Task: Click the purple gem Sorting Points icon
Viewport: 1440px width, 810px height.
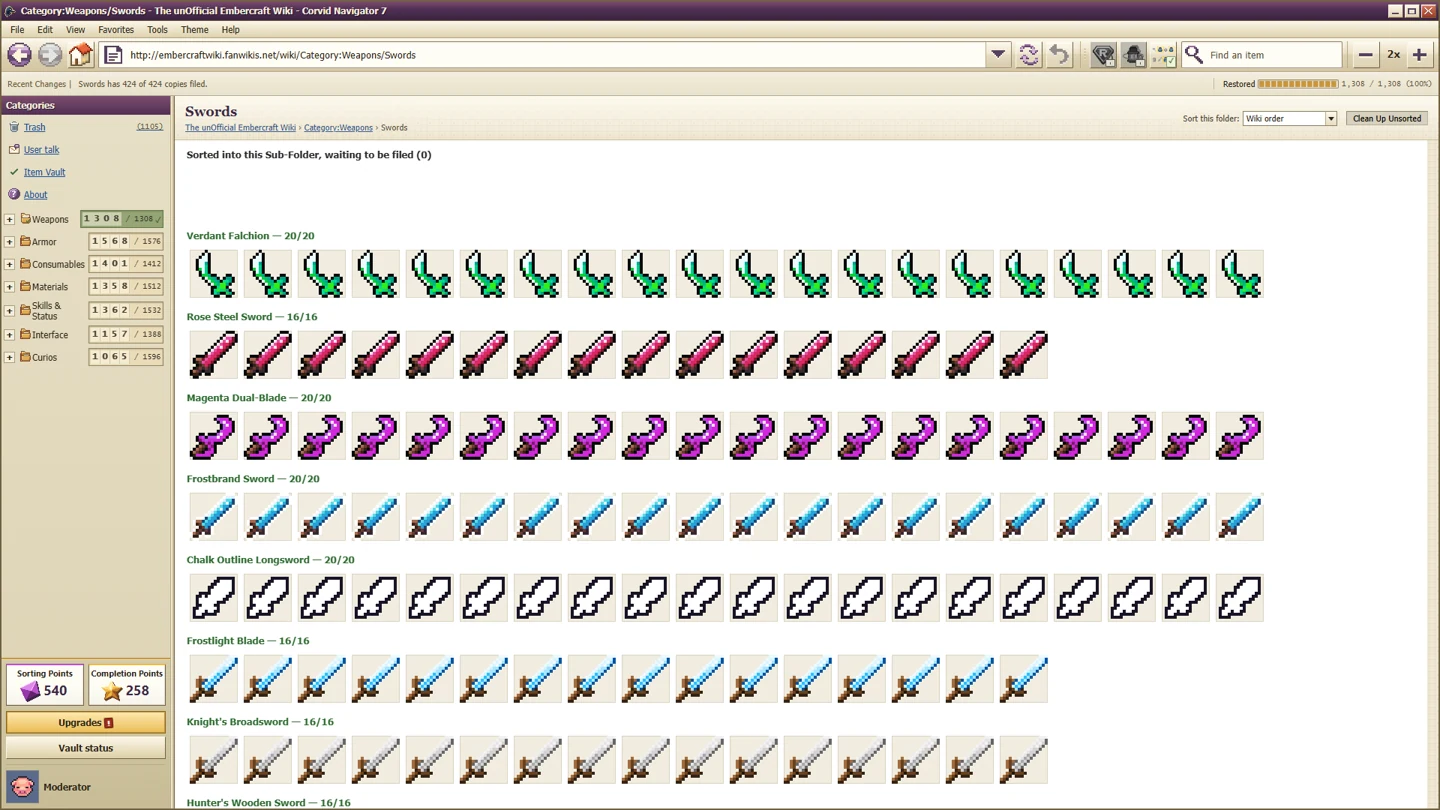Action: tap(31, 691)
